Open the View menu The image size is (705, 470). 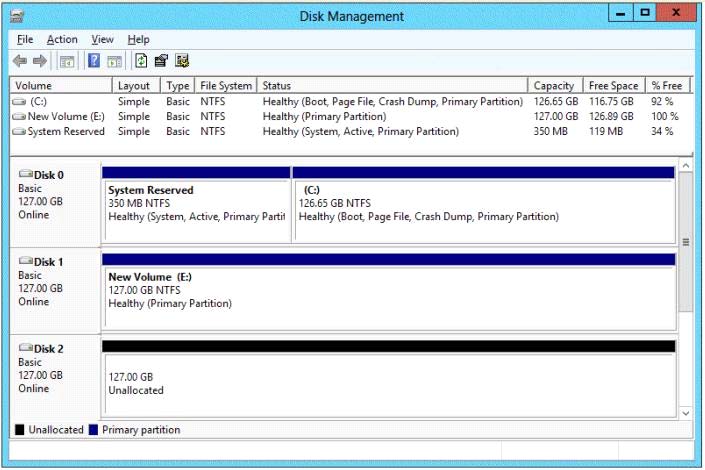(x=102, y=39)
